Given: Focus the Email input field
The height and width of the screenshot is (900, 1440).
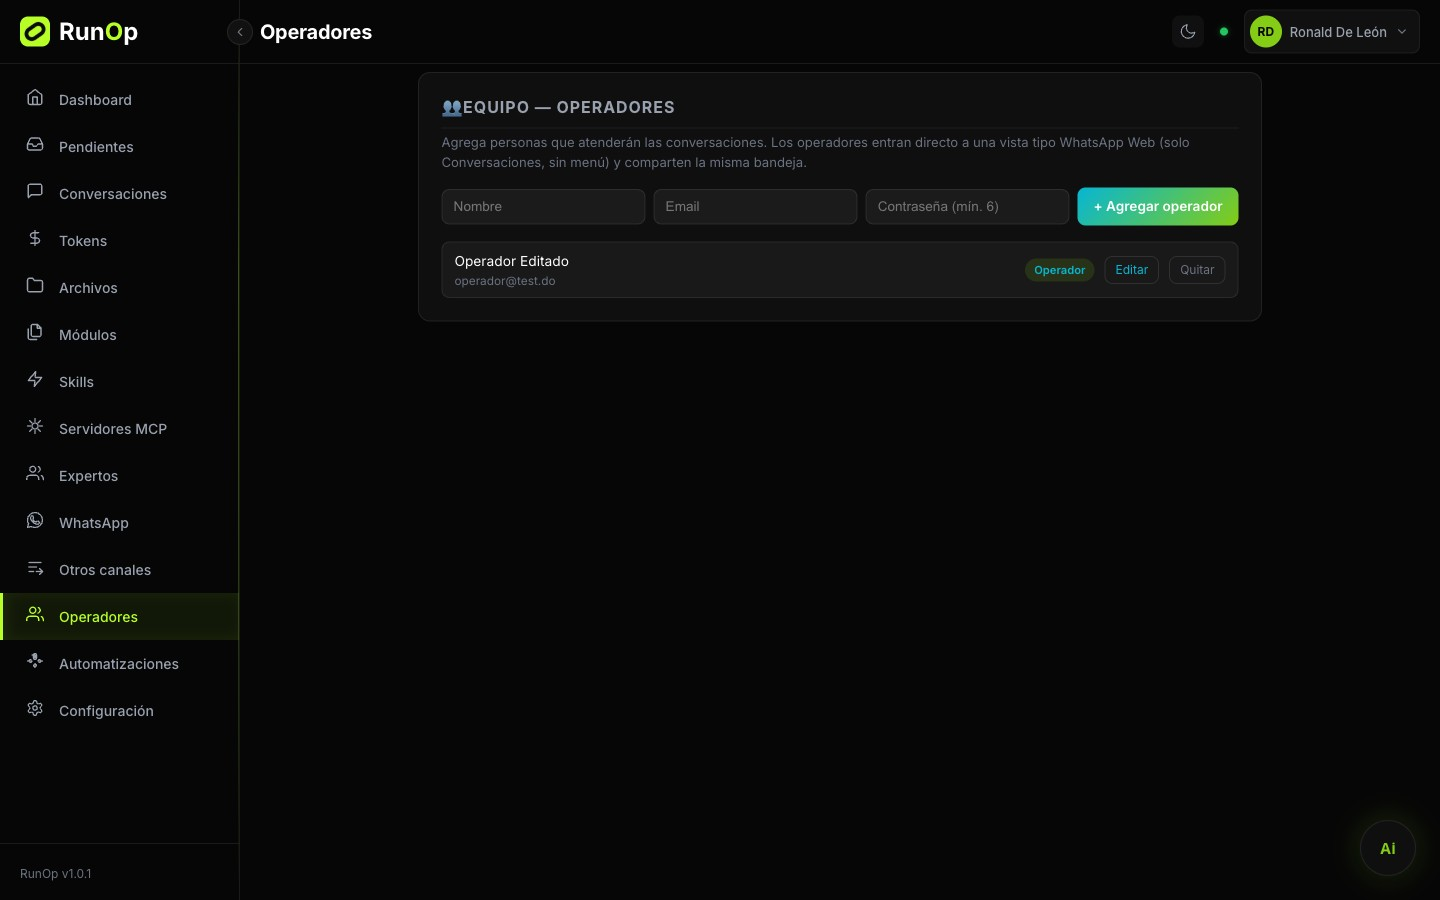Looking at the screenshot, I should (755, 207).
